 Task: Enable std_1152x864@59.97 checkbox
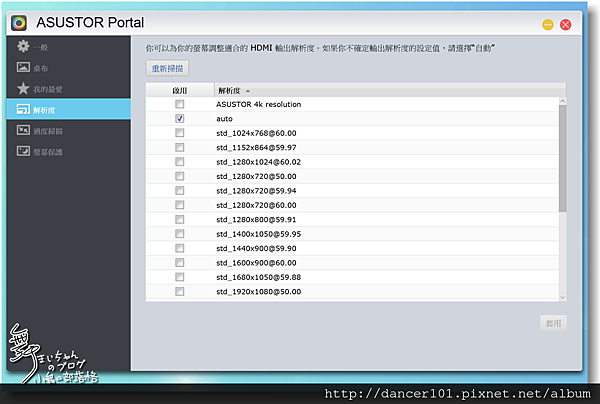coord(179,147)
